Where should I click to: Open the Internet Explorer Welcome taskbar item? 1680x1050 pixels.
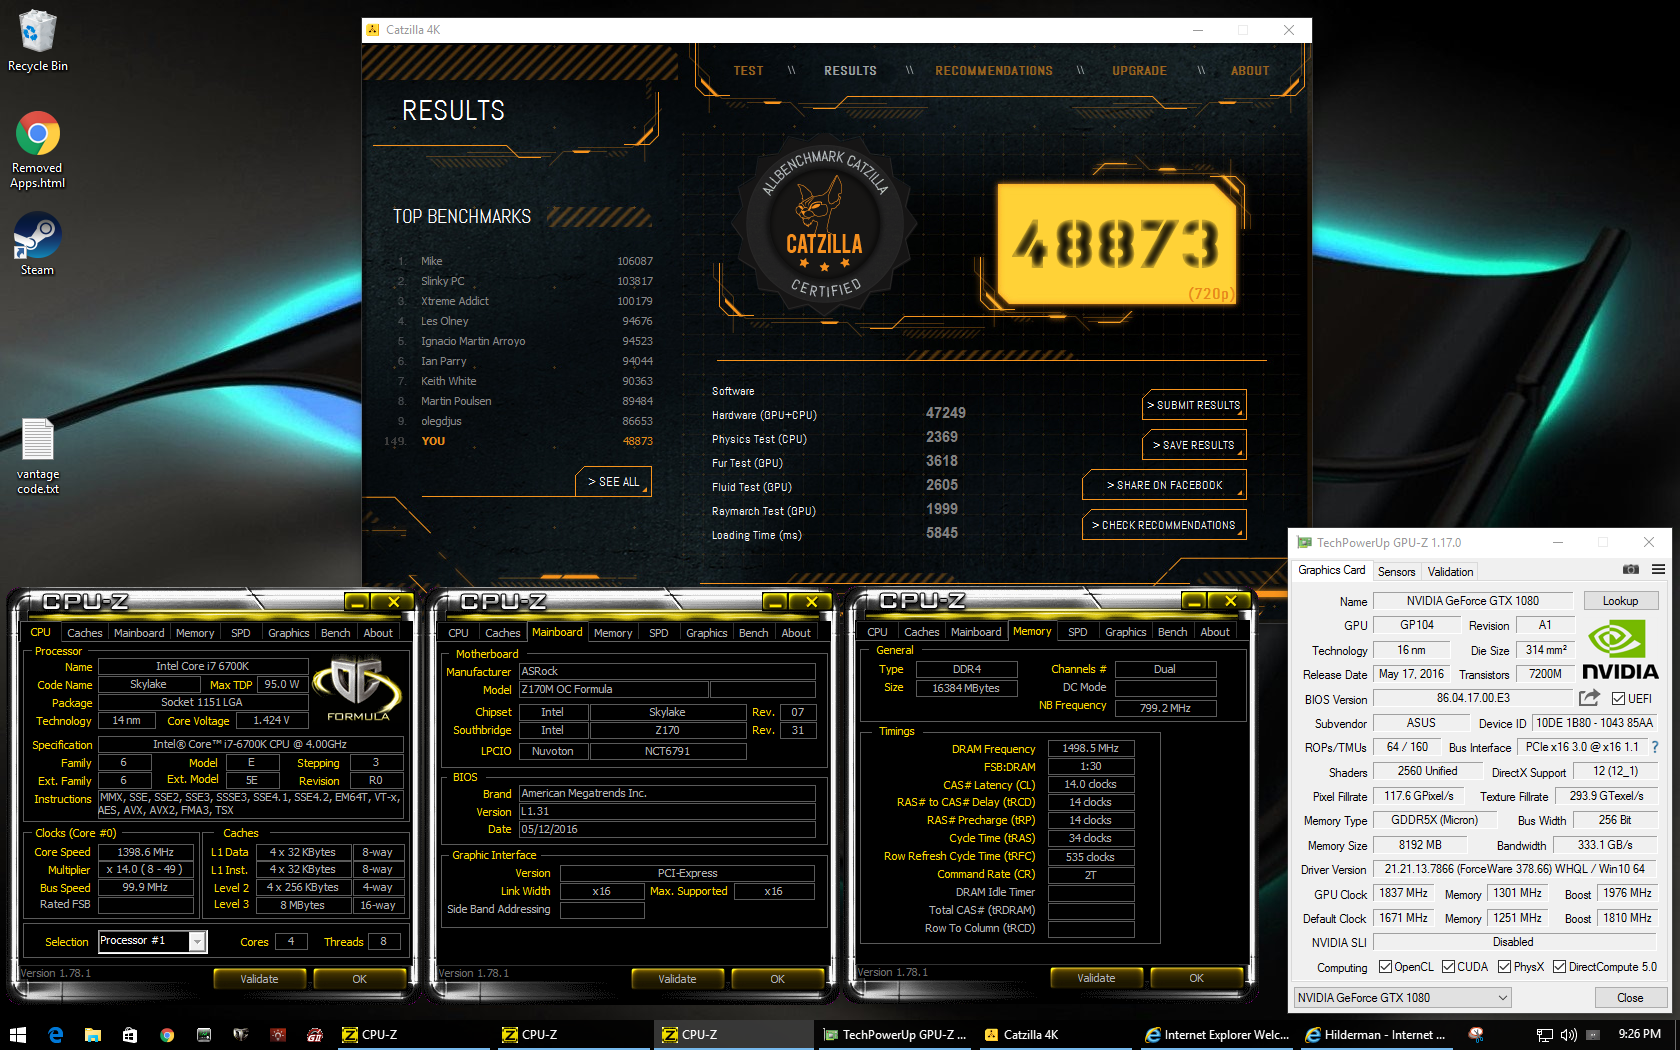(x=1217, y=1035)
